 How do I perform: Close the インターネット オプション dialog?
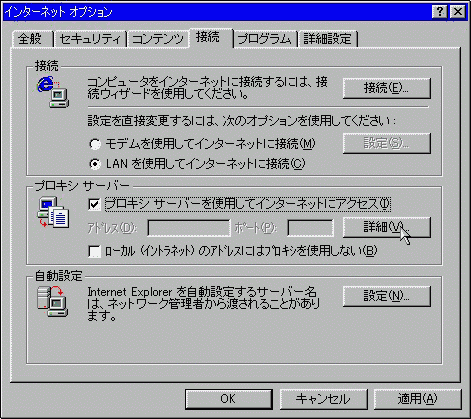point(458,12)
